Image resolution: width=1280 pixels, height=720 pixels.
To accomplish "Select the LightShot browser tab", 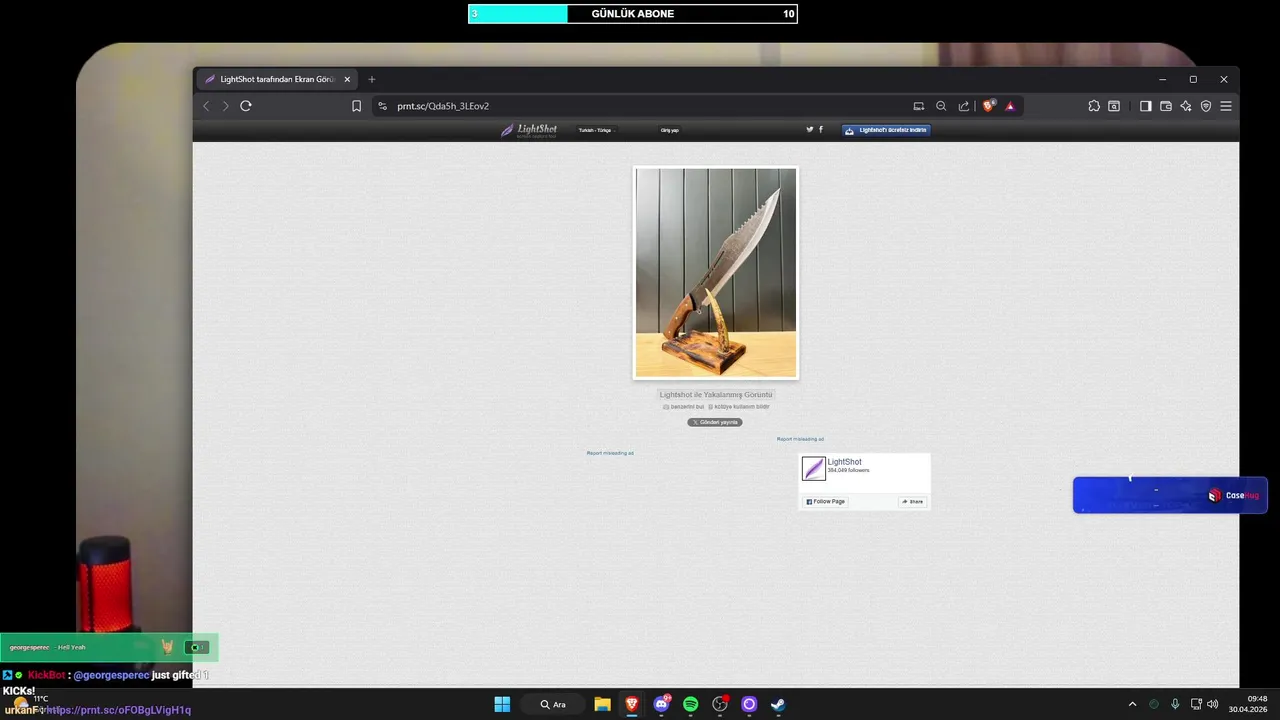I will pyautogui.click(x=277, y=79).
